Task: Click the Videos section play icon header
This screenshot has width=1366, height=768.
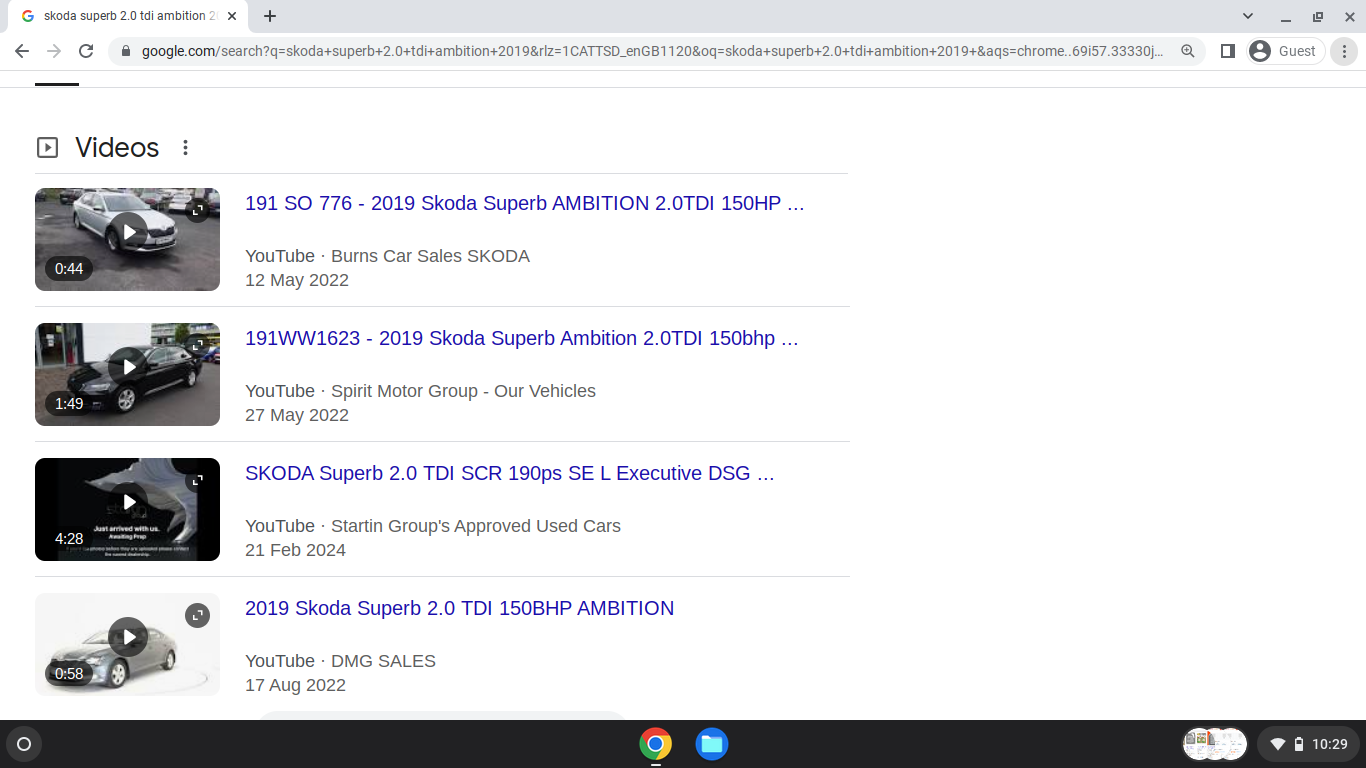Action: point(47,147)
